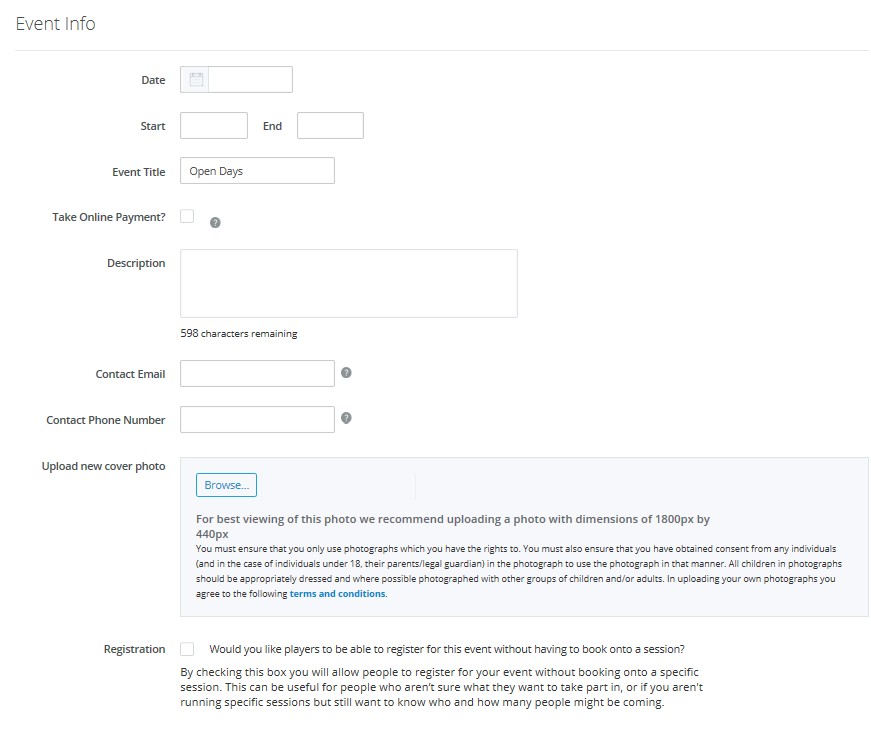871x730 pixels.
Task: Open the terms and conditions link
Action: coord(337,594)
